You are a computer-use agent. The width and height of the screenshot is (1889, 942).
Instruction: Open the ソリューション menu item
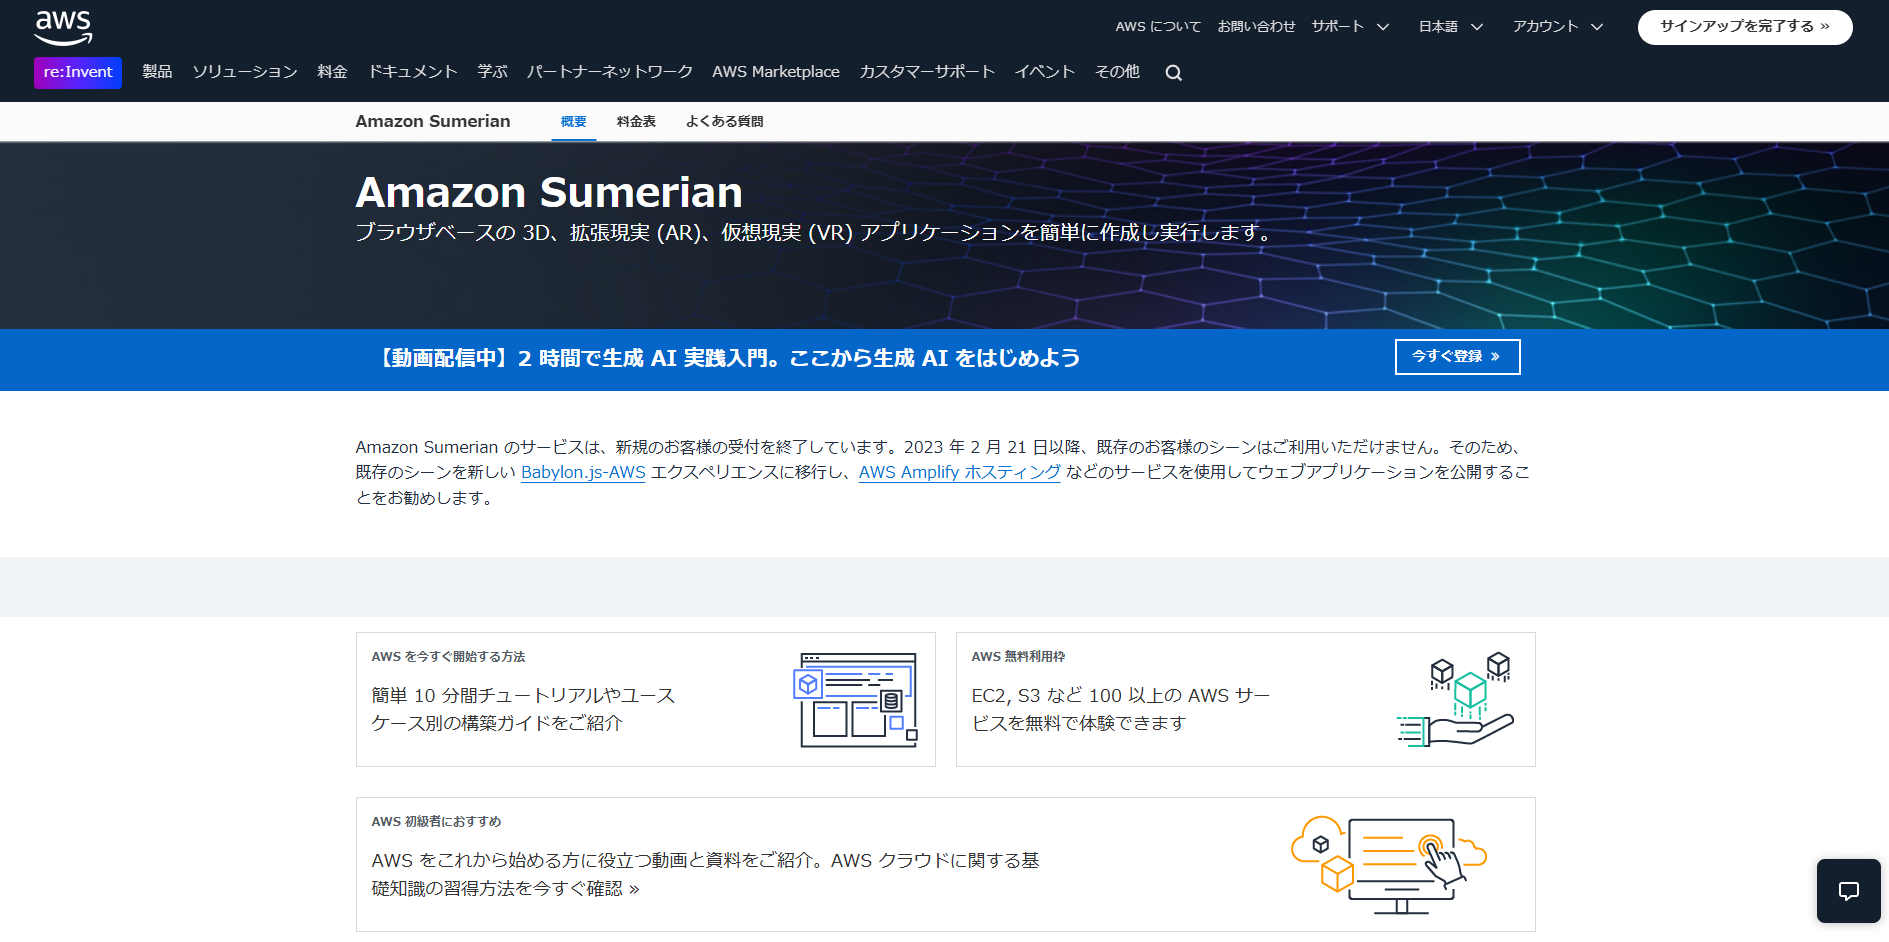(244, 72)
